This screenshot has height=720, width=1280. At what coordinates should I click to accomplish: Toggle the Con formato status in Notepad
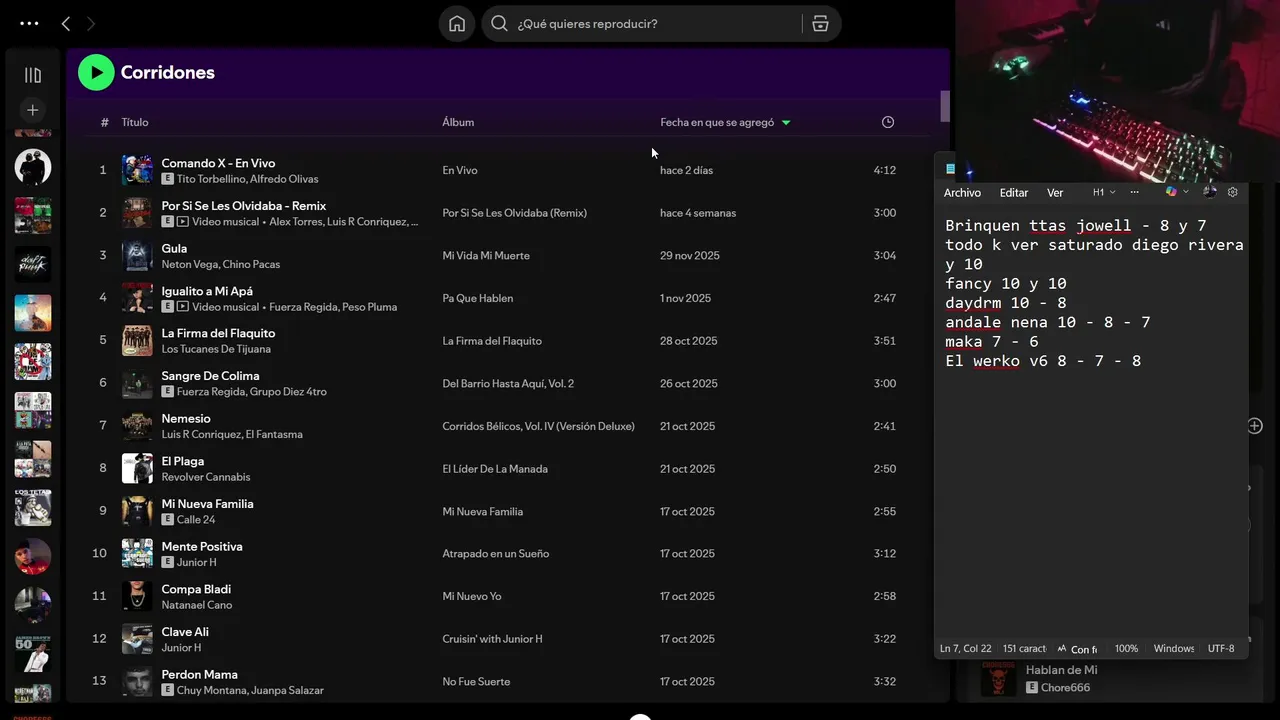[x=1083, y=649]
